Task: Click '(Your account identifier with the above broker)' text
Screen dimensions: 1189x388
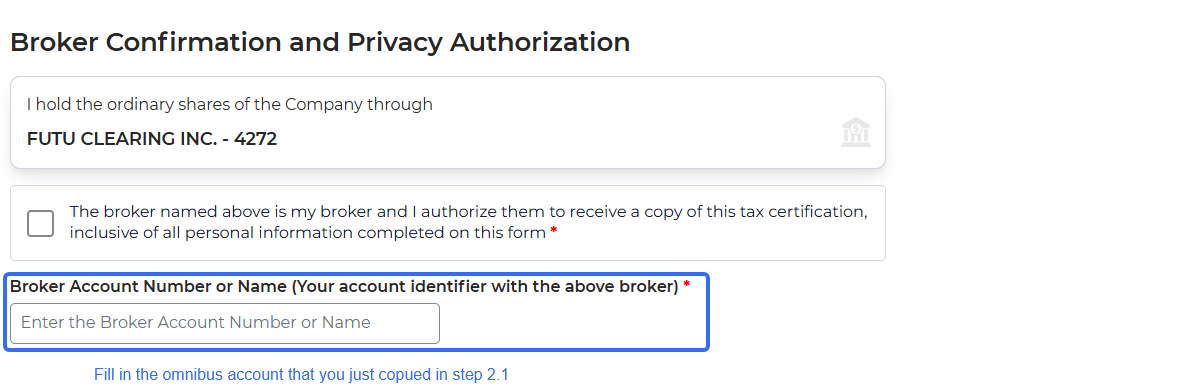Action: click(485, 286)
